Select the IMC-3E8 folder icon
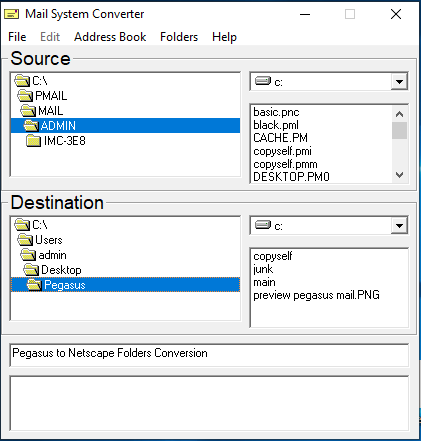The image size is (421, 441). 34,141
